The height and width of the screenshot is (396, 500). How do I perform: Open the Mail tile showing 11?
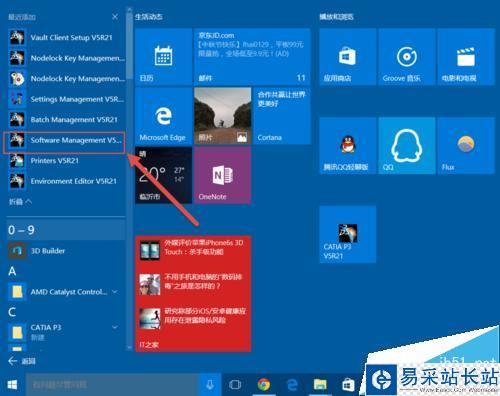252,57
